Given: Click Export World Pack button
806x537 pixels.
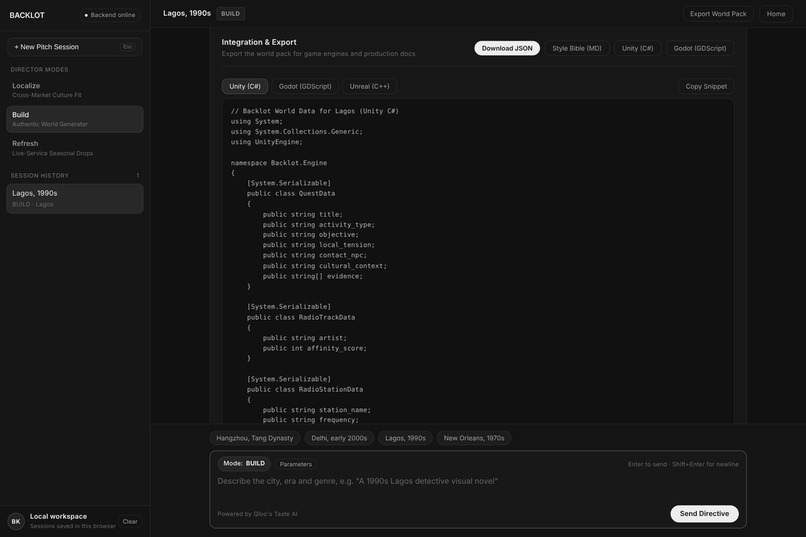Looking at the screenshot, I should pyautogui.click(x=718, y=14).
